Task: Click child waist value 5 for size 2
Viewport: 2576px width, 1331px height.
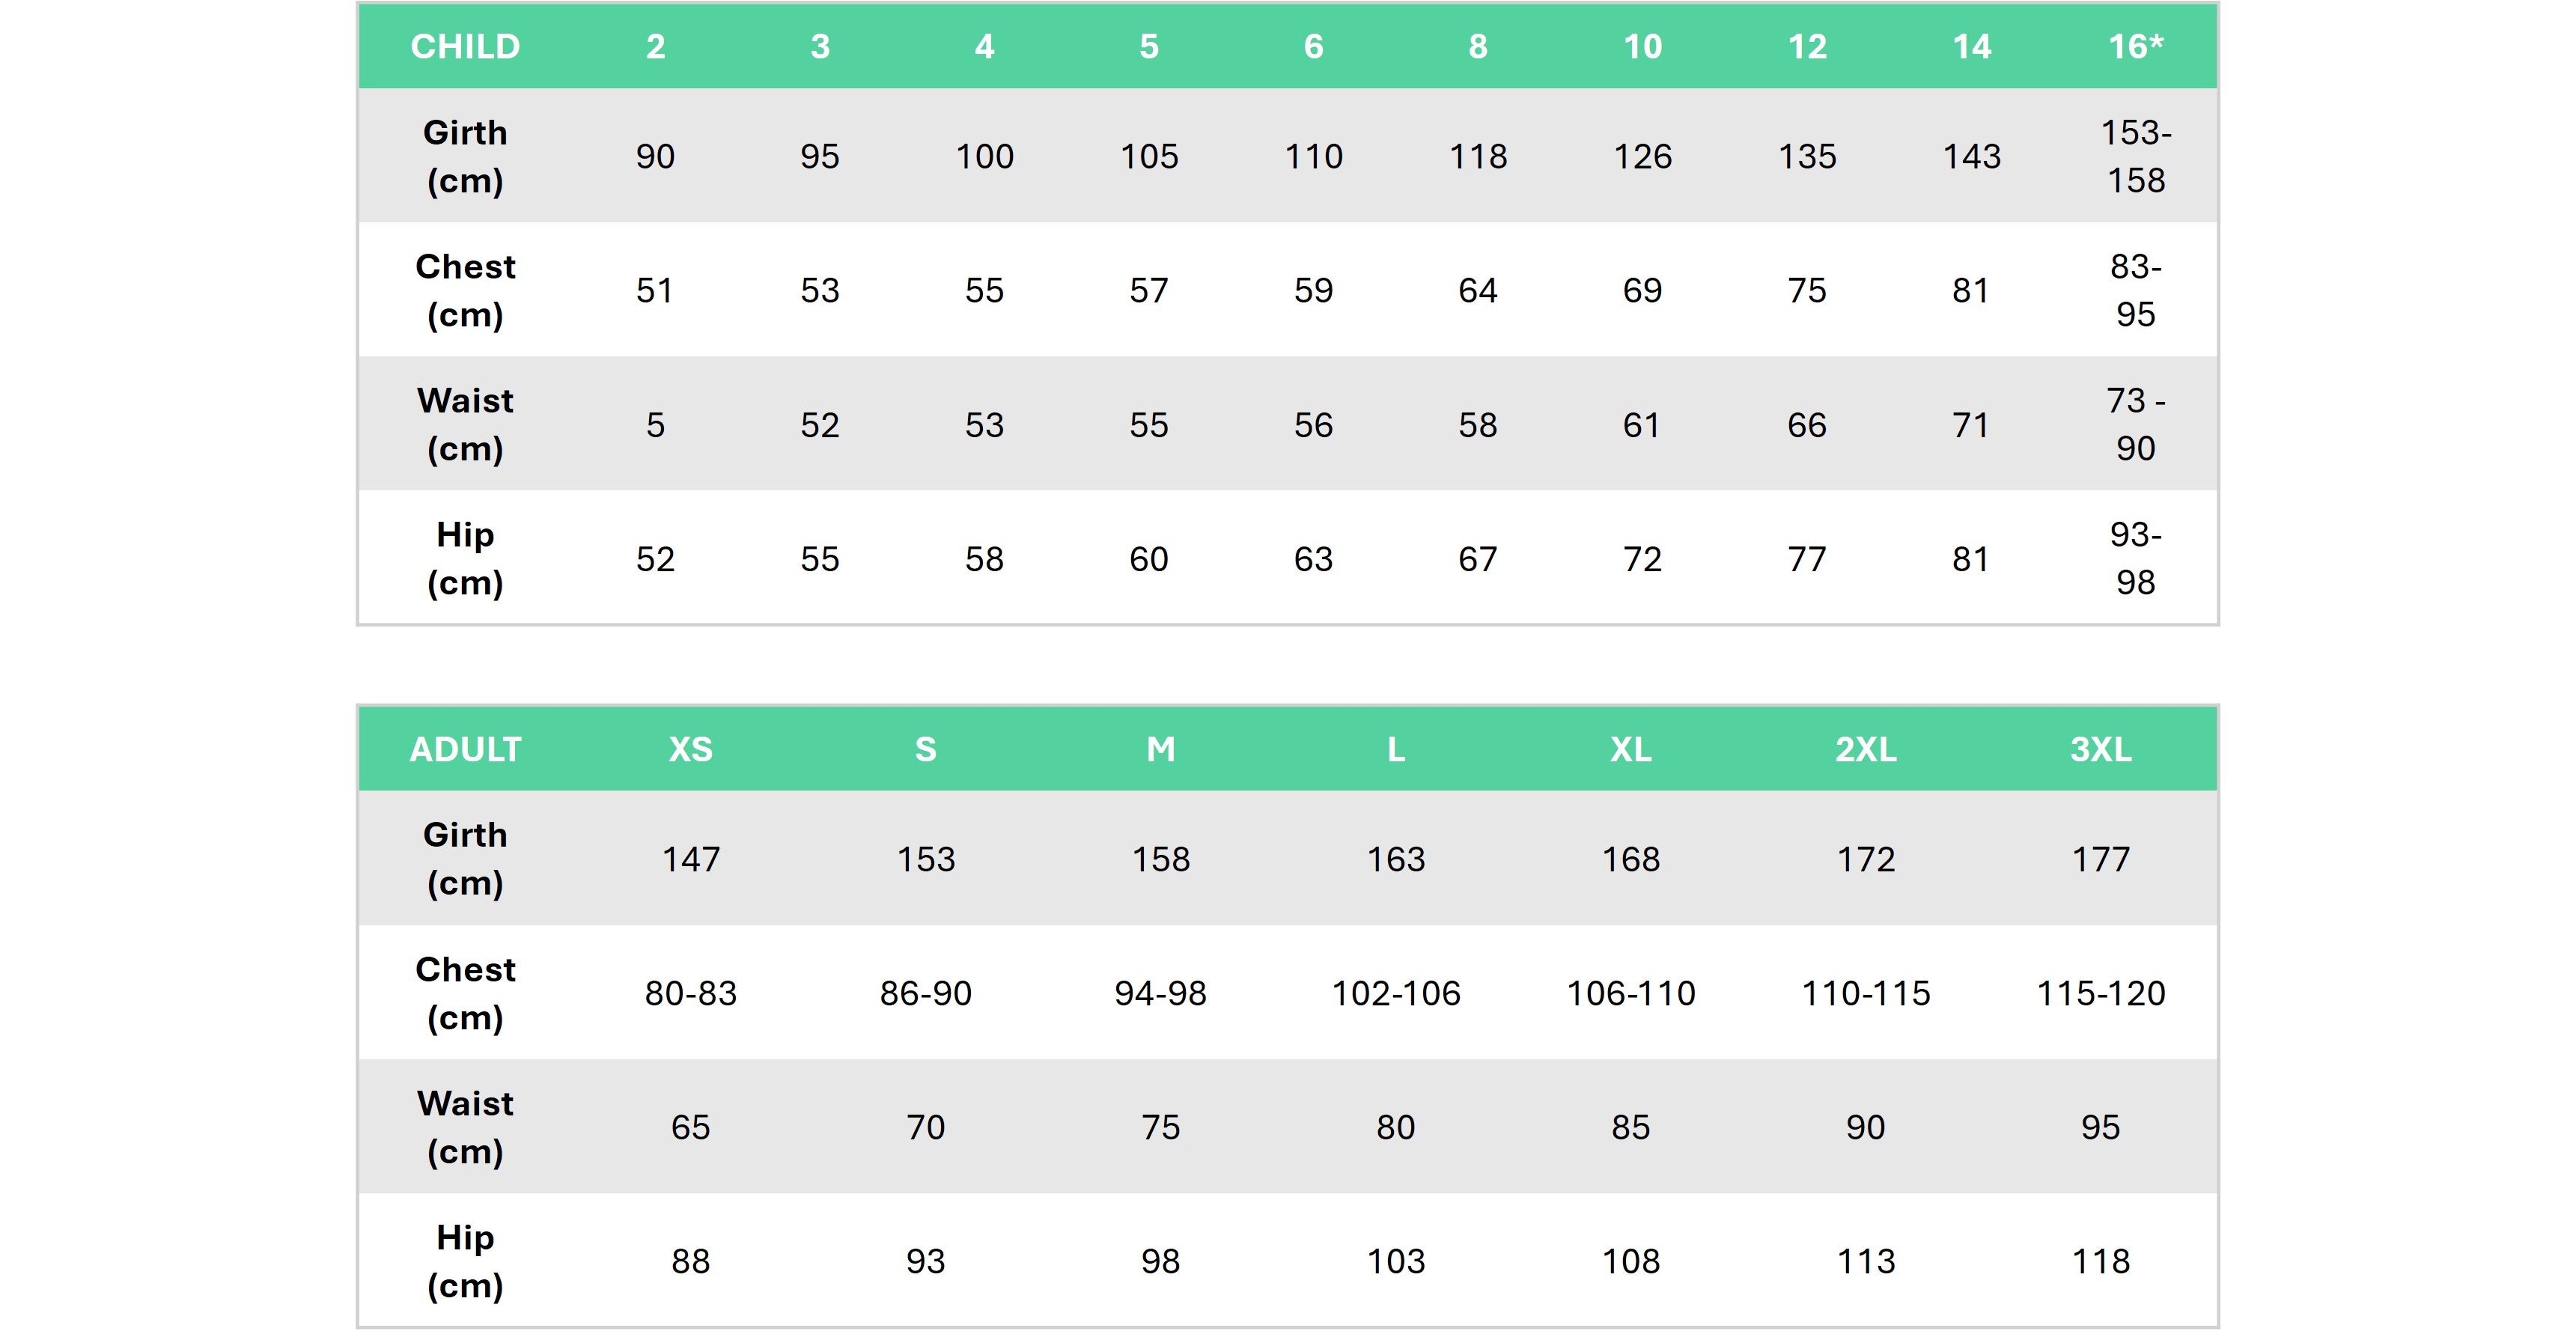Action: coord(655,425)
